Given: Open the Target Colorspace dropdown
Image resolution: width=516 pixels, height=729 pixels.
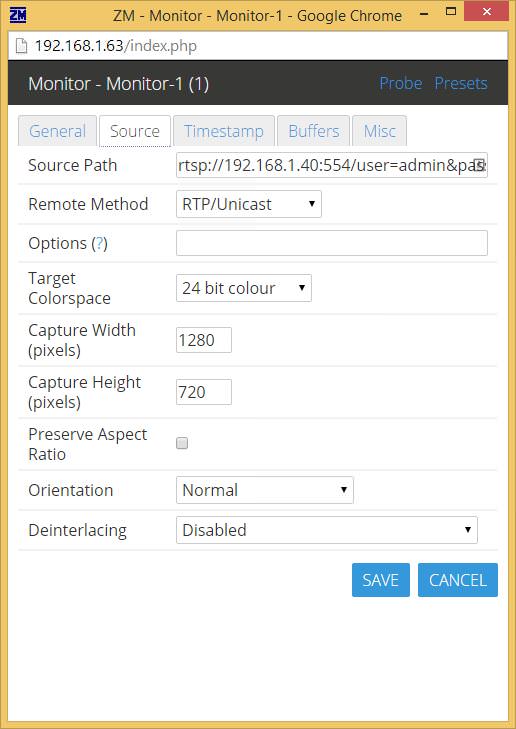Looking at the screenshot, I should tap(244, 288).
